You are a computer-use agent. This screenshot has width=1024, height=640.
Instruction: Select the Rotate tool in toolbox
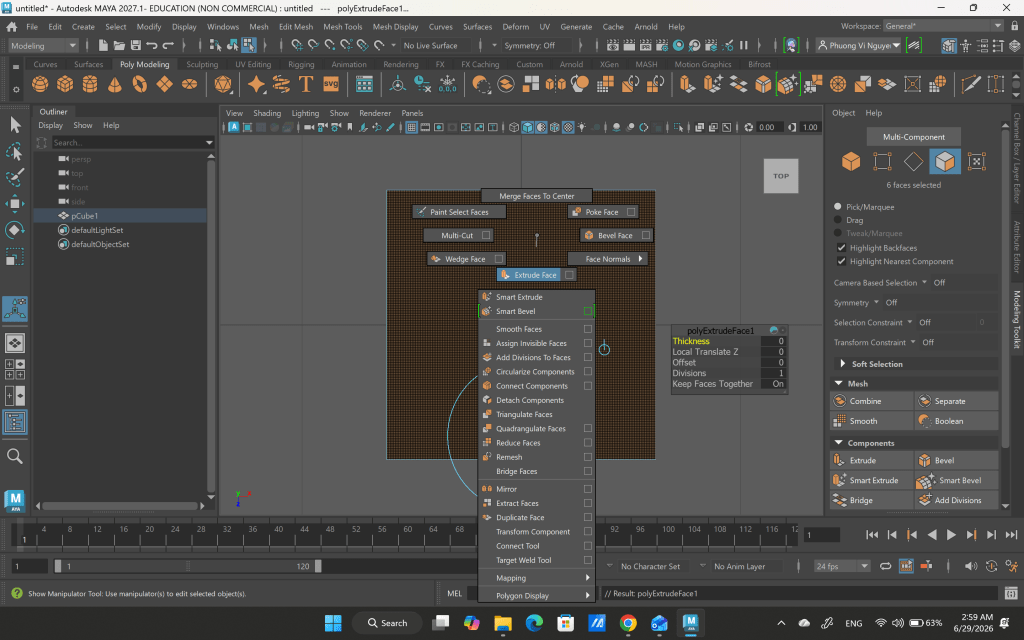pyautogui.click(x=15, y=229)
